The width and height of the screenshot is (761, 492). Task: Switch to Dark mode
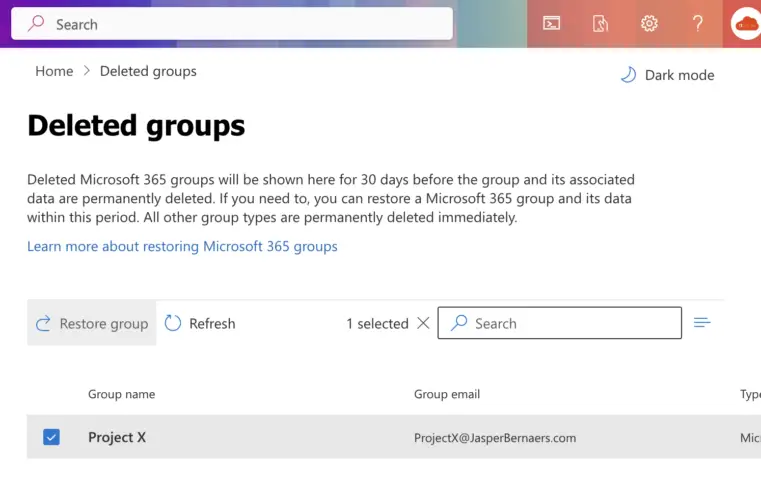click(x=667, y=75)
